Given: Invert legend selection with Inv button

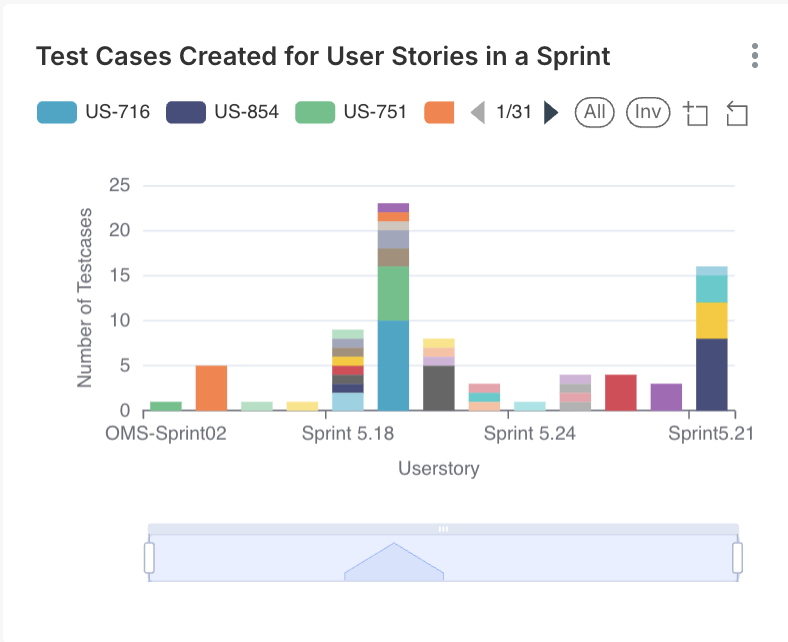Looking at the screenshot, I should [648, 112].
